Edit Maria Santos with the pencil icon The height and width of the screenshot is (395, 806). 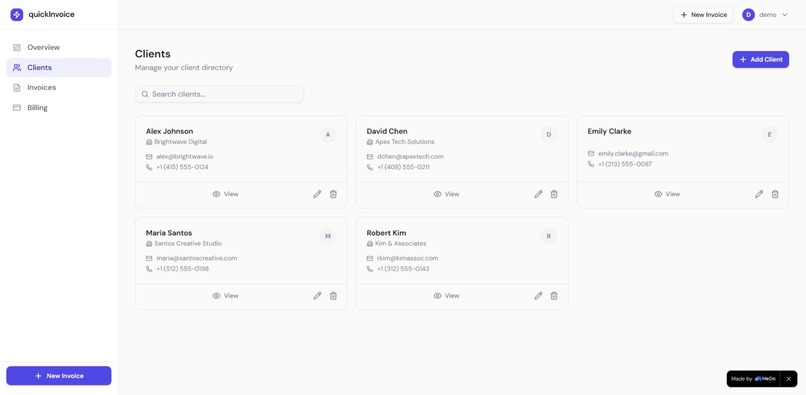[317, 296]
